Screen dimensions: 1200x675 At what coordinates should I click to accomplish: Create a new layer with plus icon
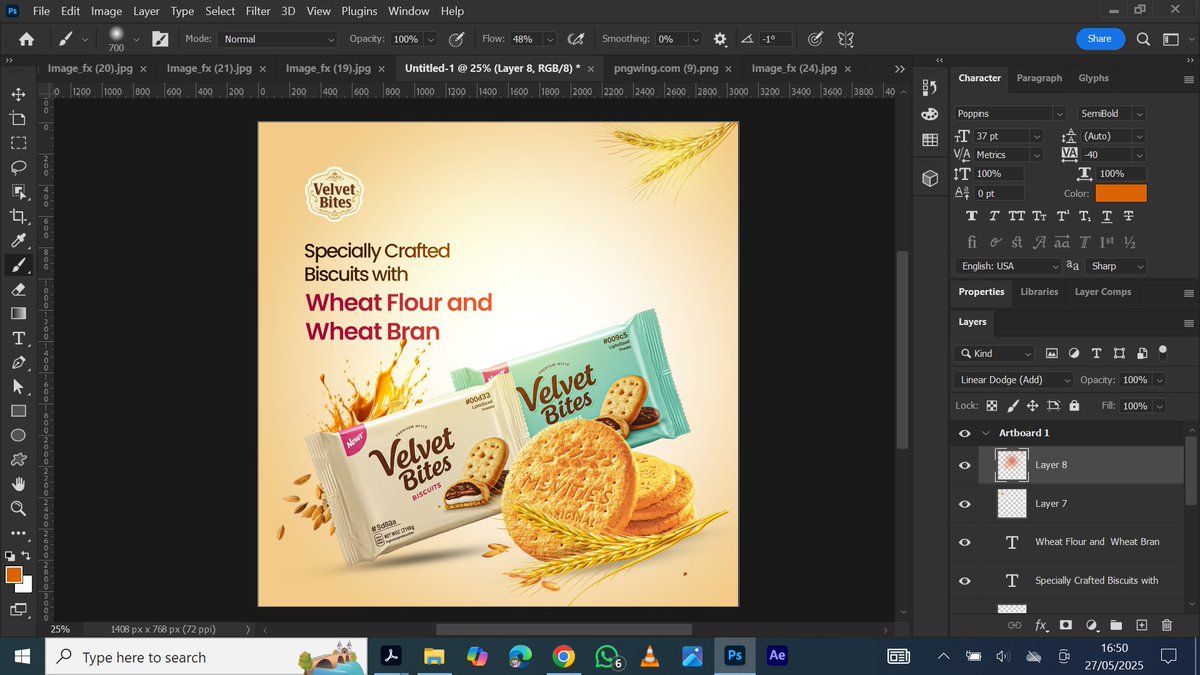(x=1141, y=625)
